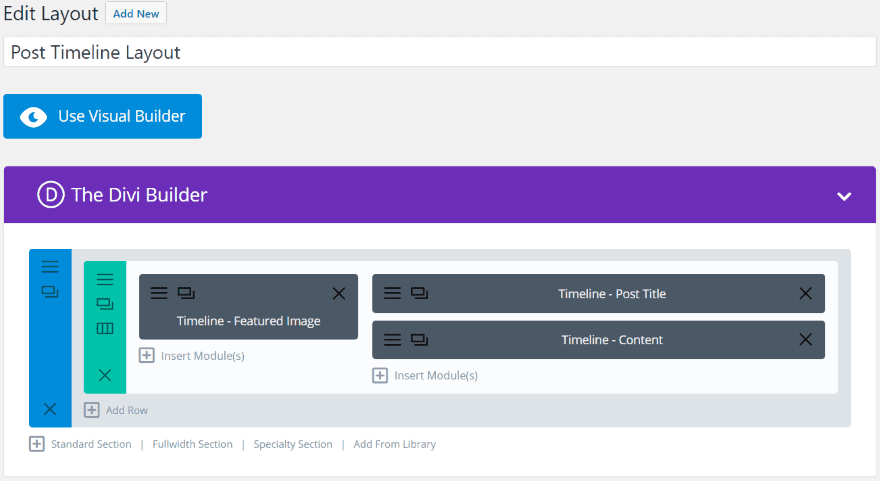
Task: Add a Specialty Section
Action: 293,444
